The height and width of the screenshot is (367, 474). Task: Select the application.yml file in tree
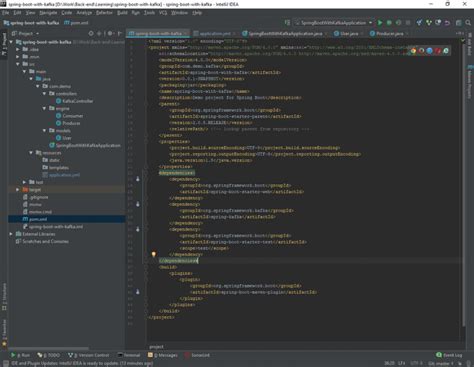(x=64, y=175)
